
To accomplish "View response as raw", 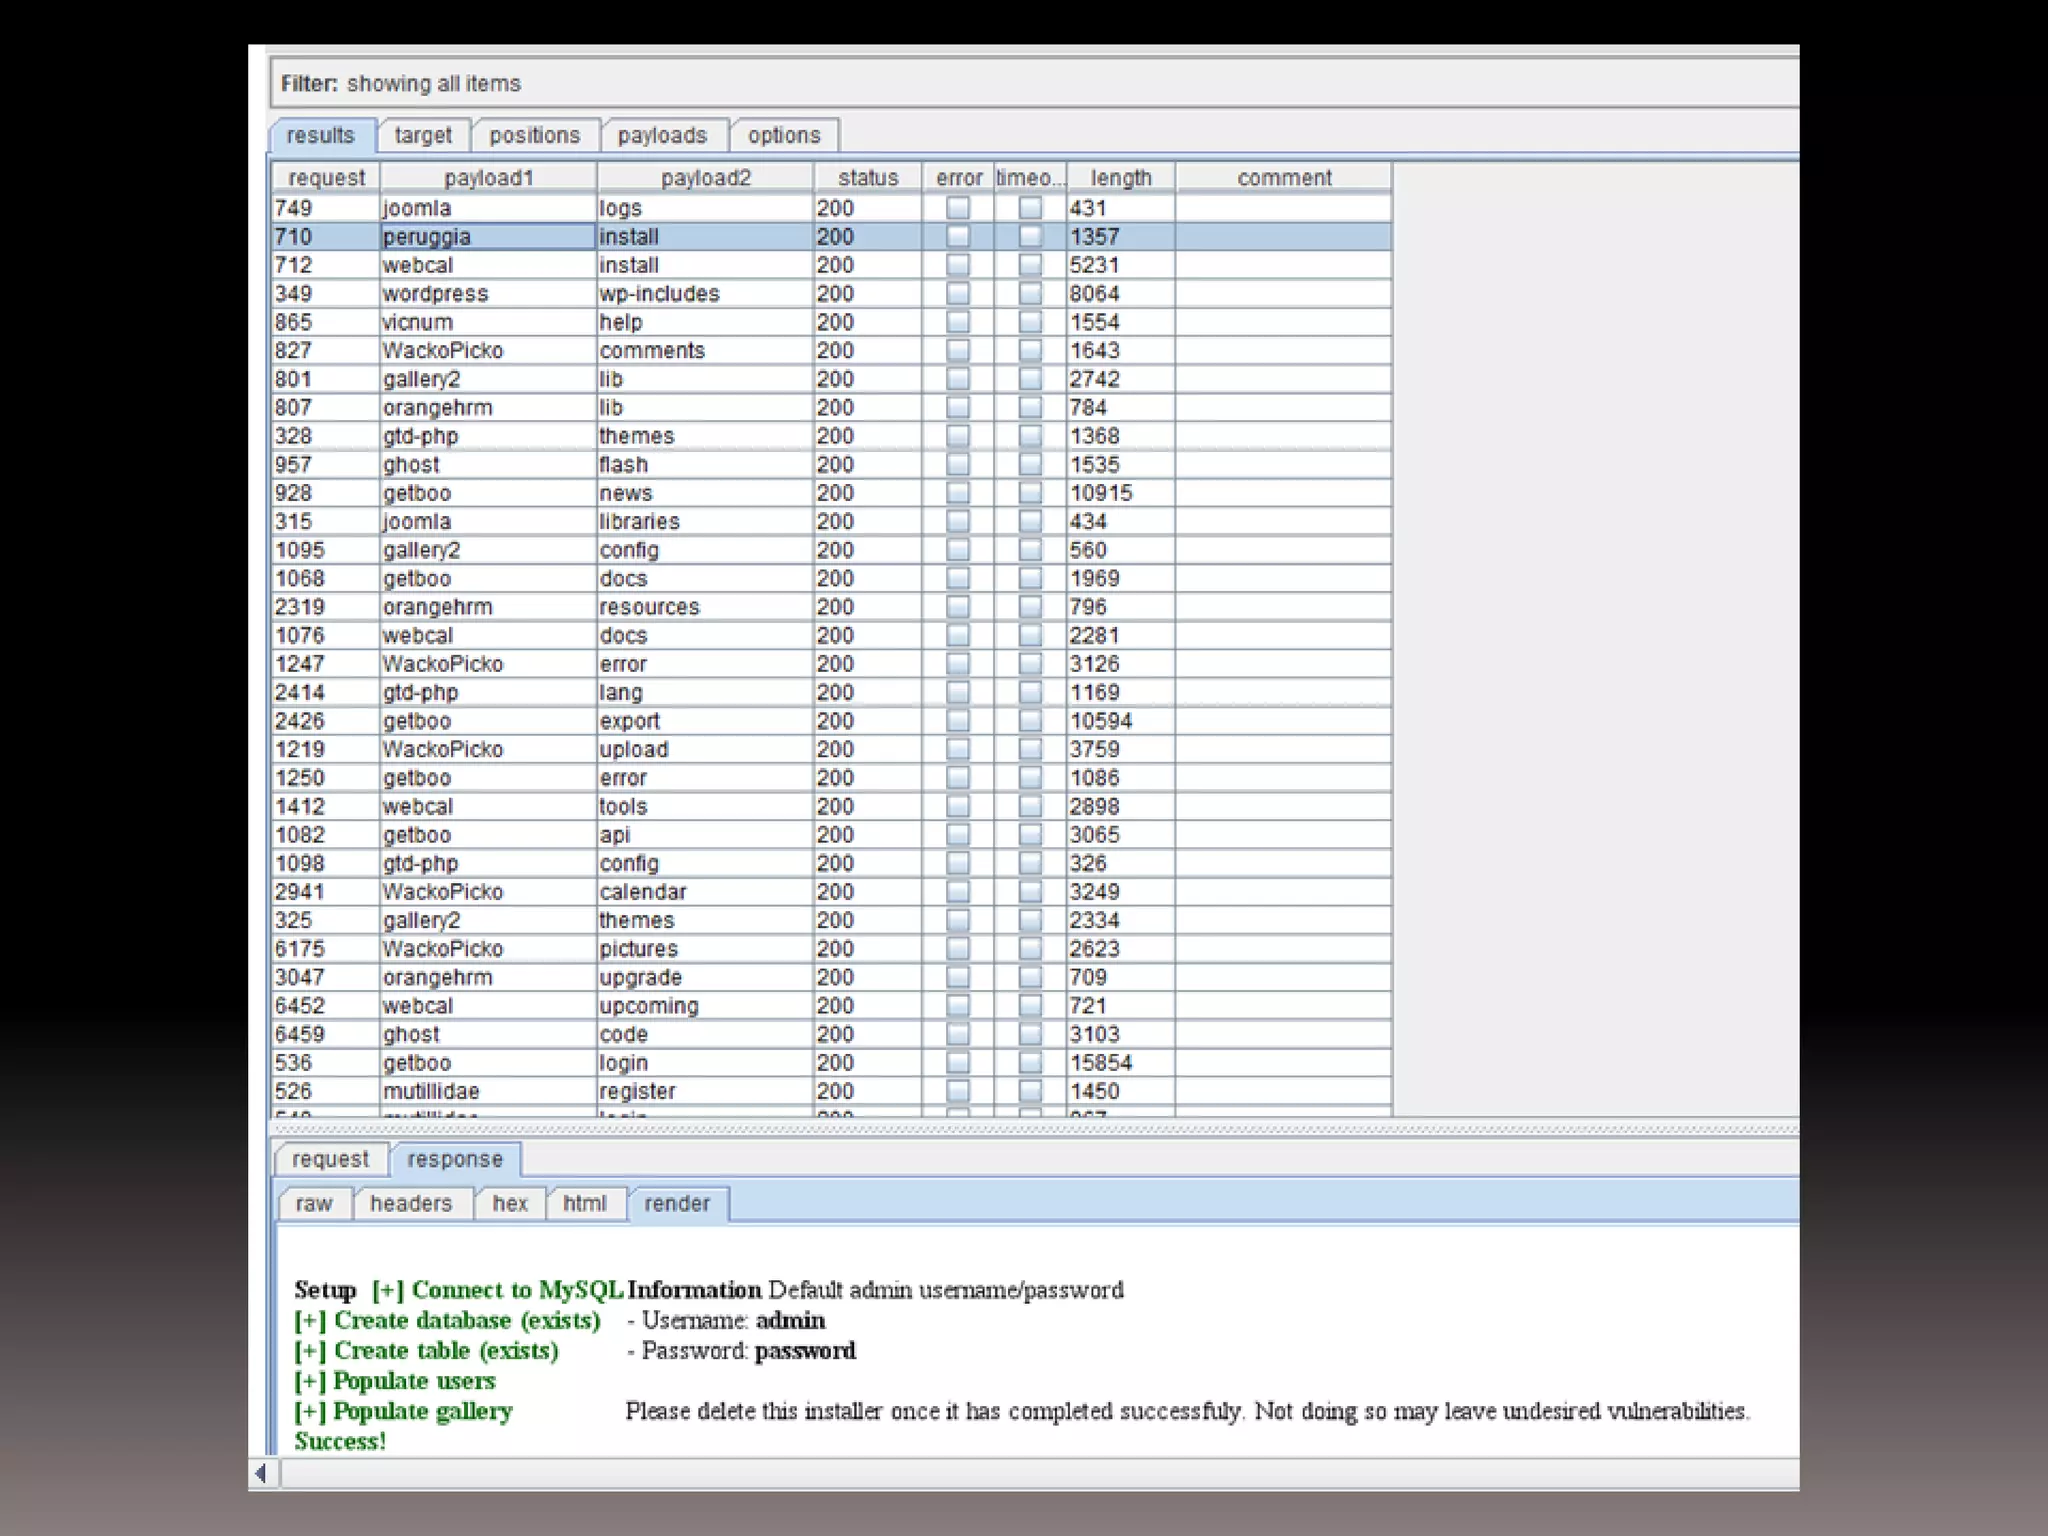I will (313, 1203).
